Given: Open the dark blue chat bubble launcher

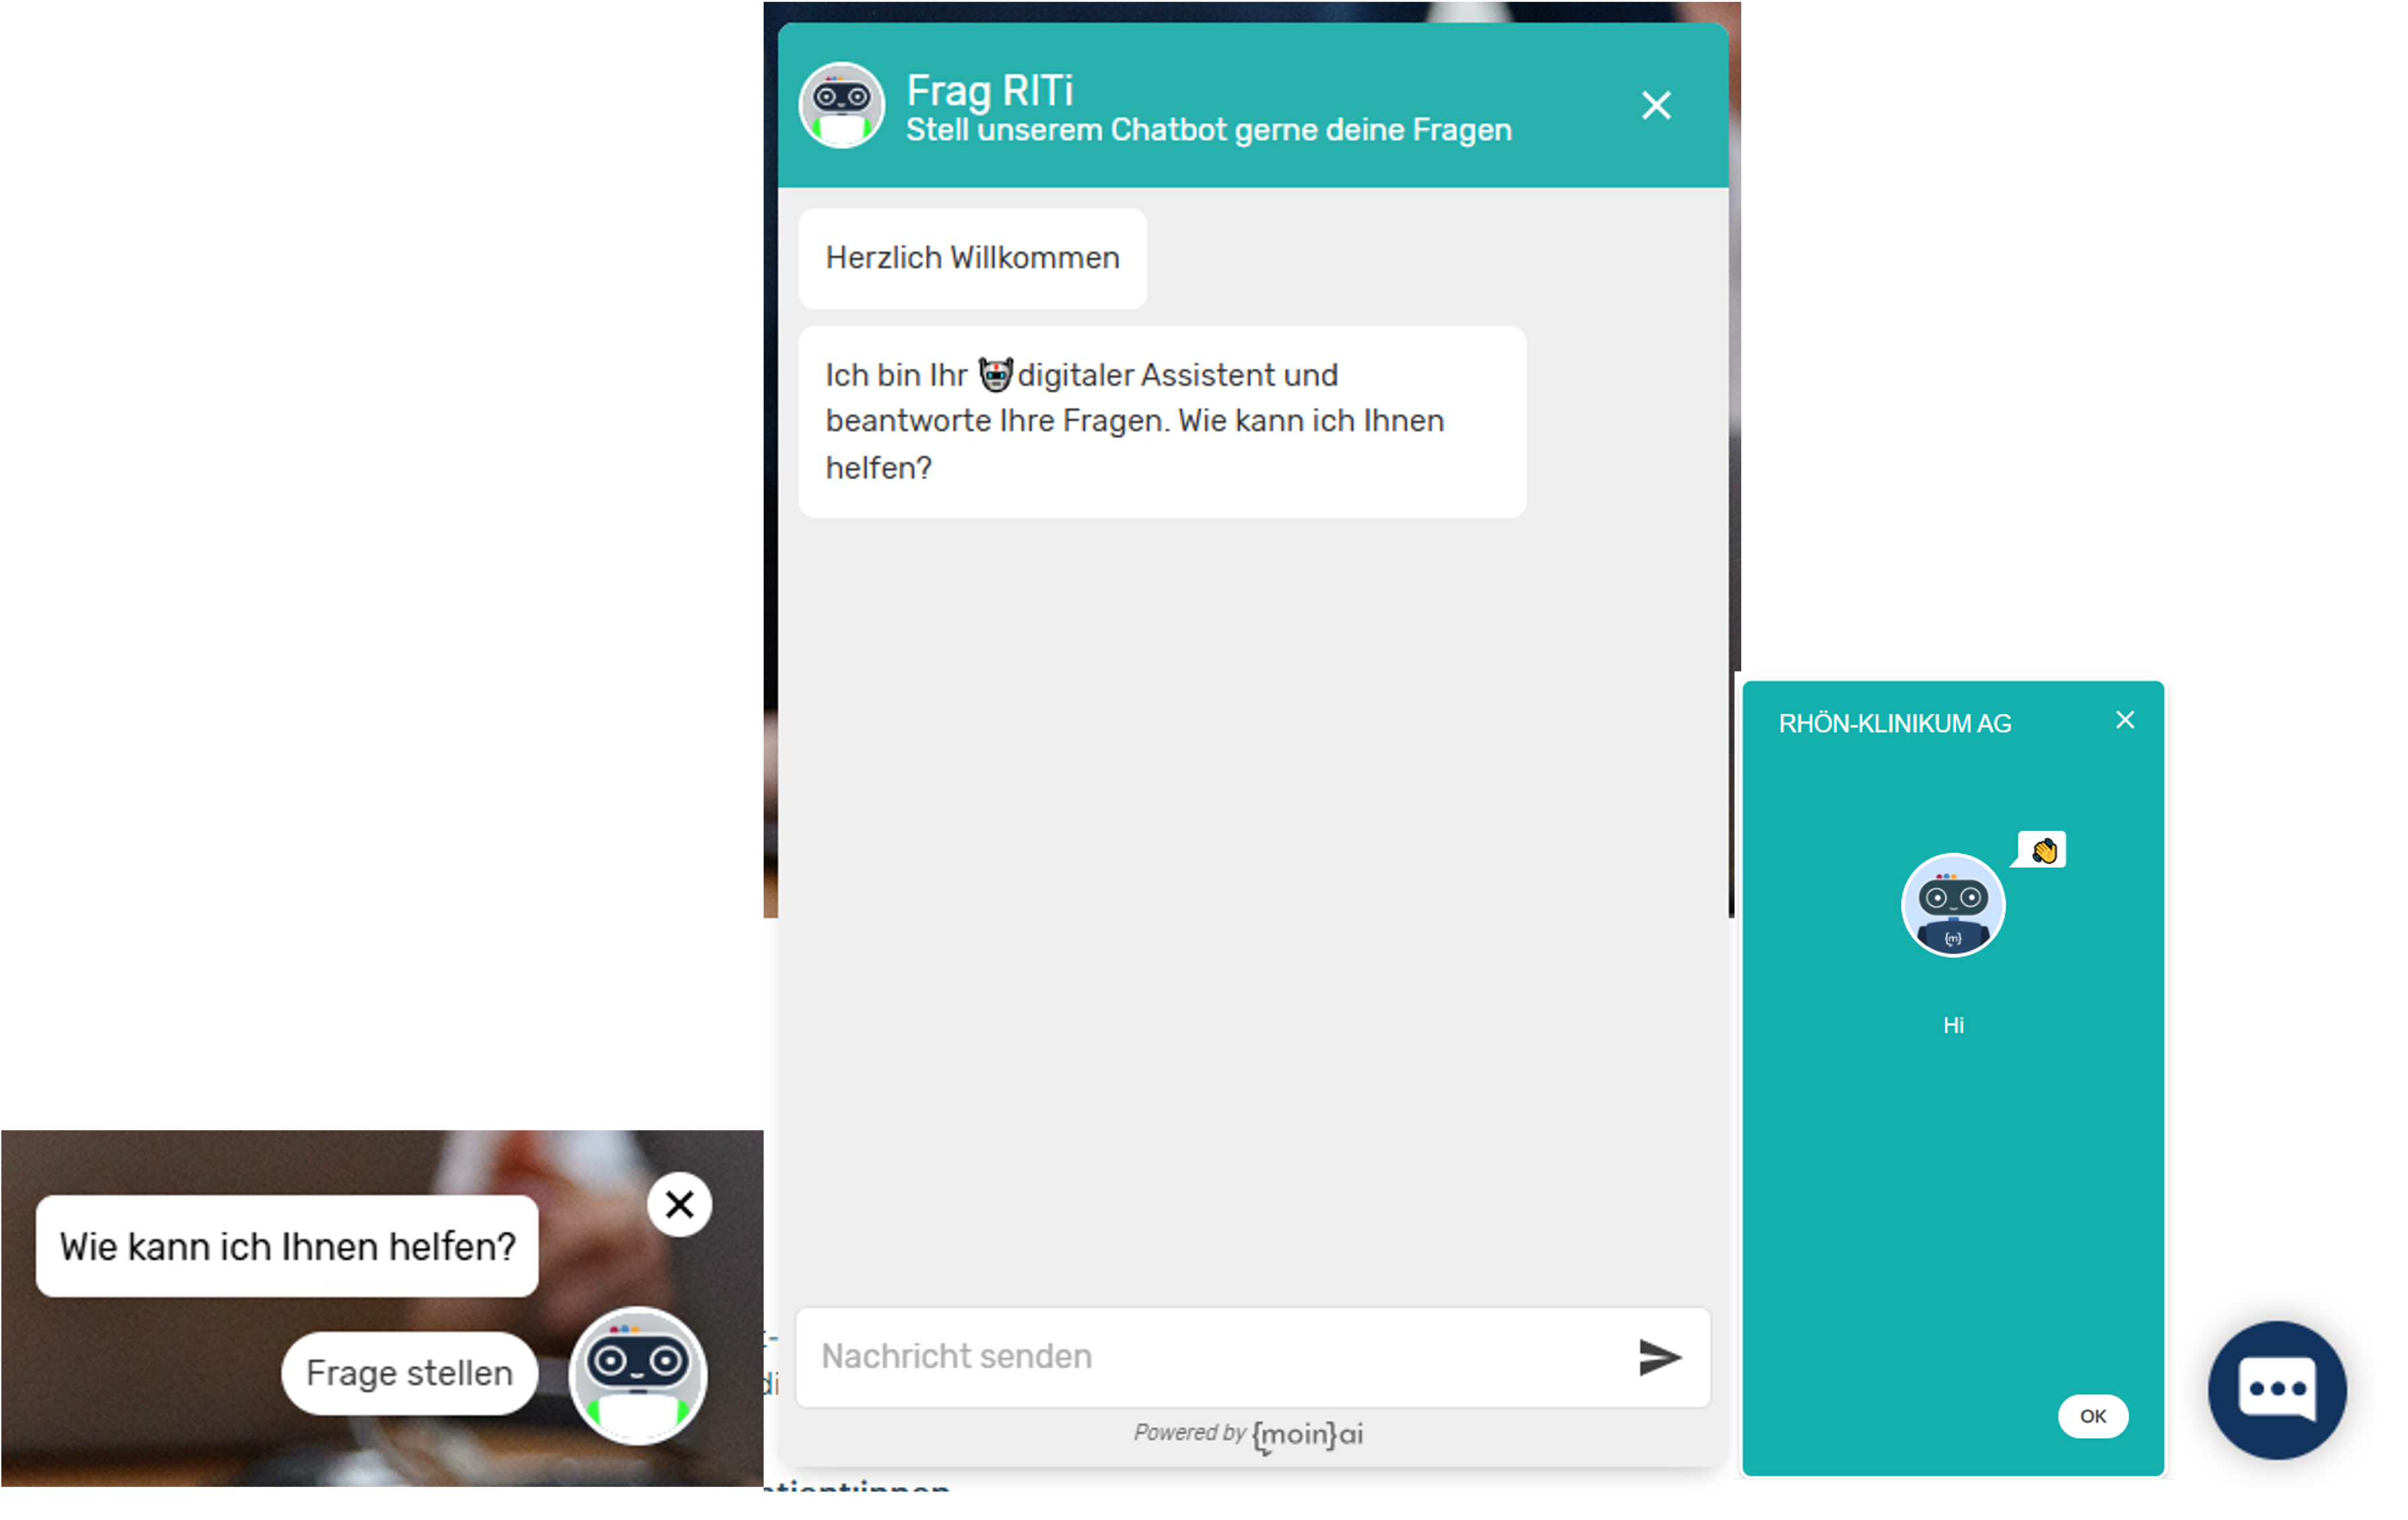Looking at the screenshot, I should (2277, 1390).
